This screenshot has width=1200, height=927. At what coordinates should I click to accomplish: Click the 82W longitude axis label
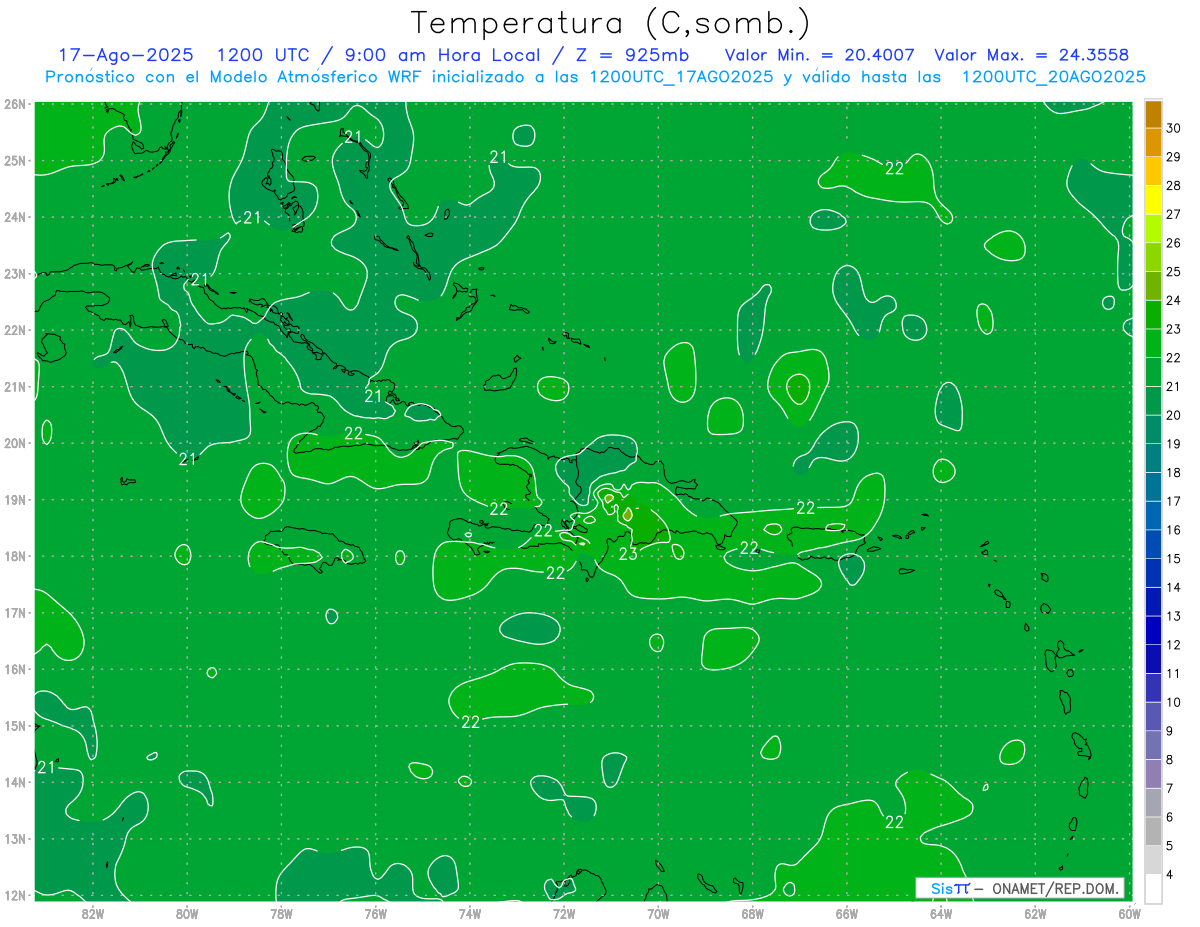point(93,913)
